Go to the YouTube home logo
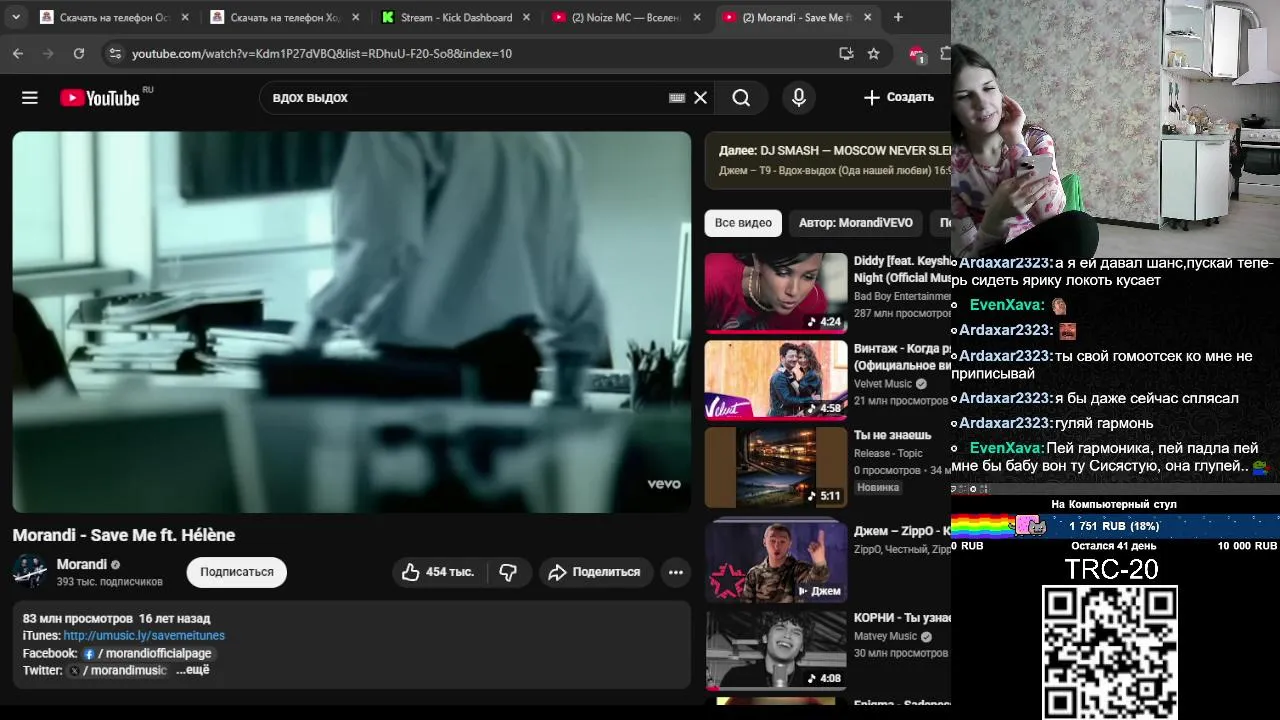Image resolution: width=1280 pixels, height=720 pixels. [100, 97]
